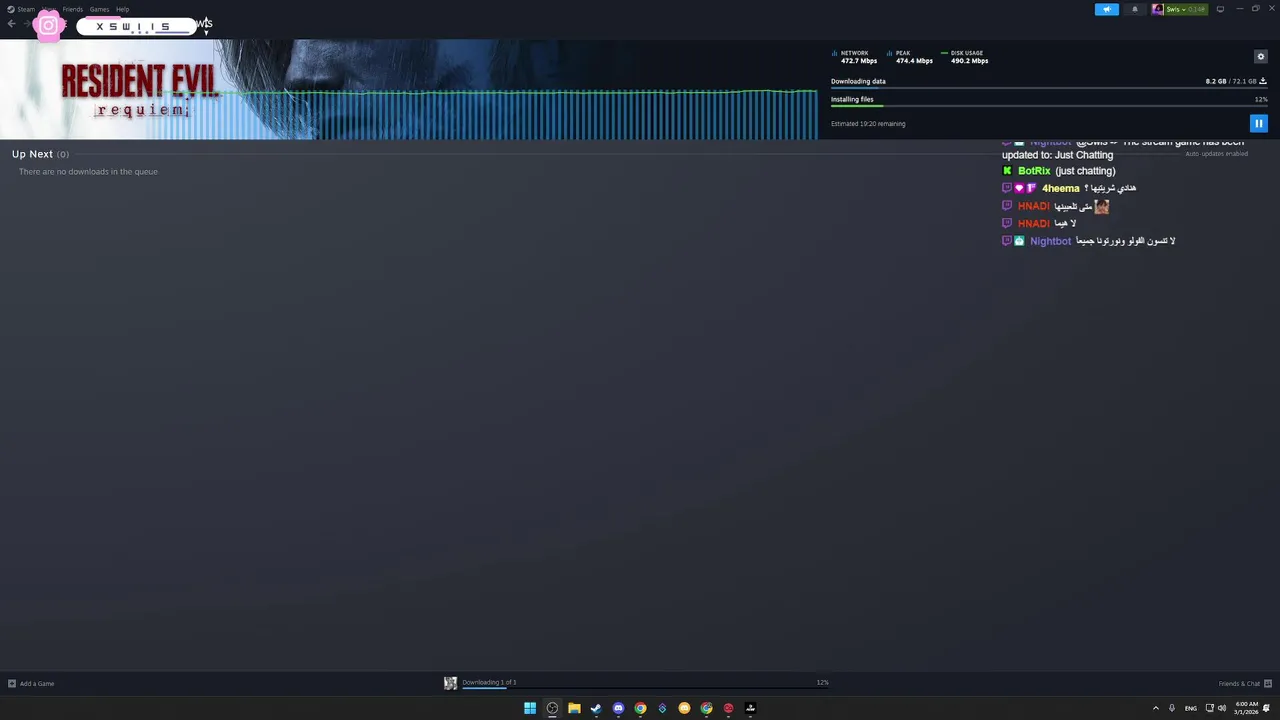Pause the Resident Evil Requiem download
This screenshot has width=1280, height=720.
click(1259, 123)
